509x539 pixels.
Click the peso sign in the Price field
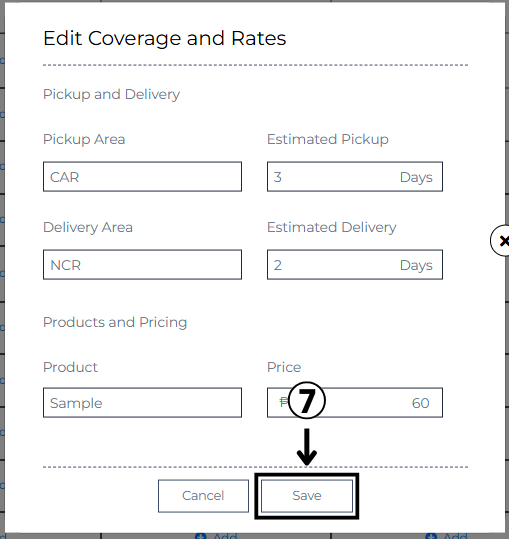coord(284,402)
